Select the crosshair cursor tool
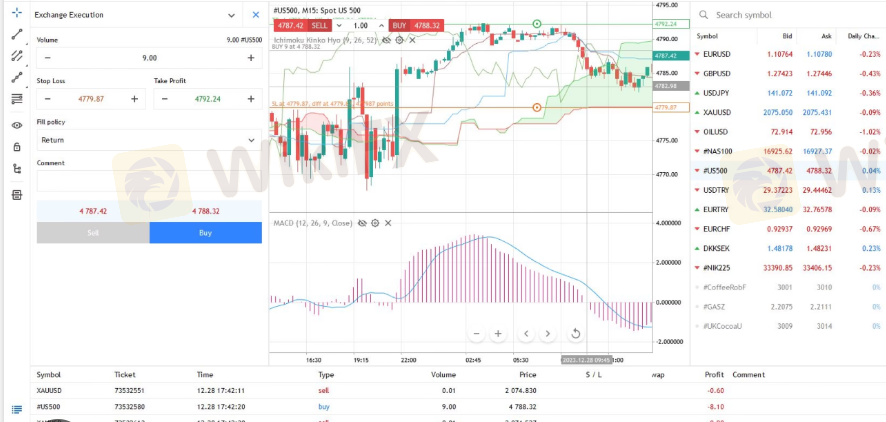This screenshot has height=422, width=886. (16, 13)
